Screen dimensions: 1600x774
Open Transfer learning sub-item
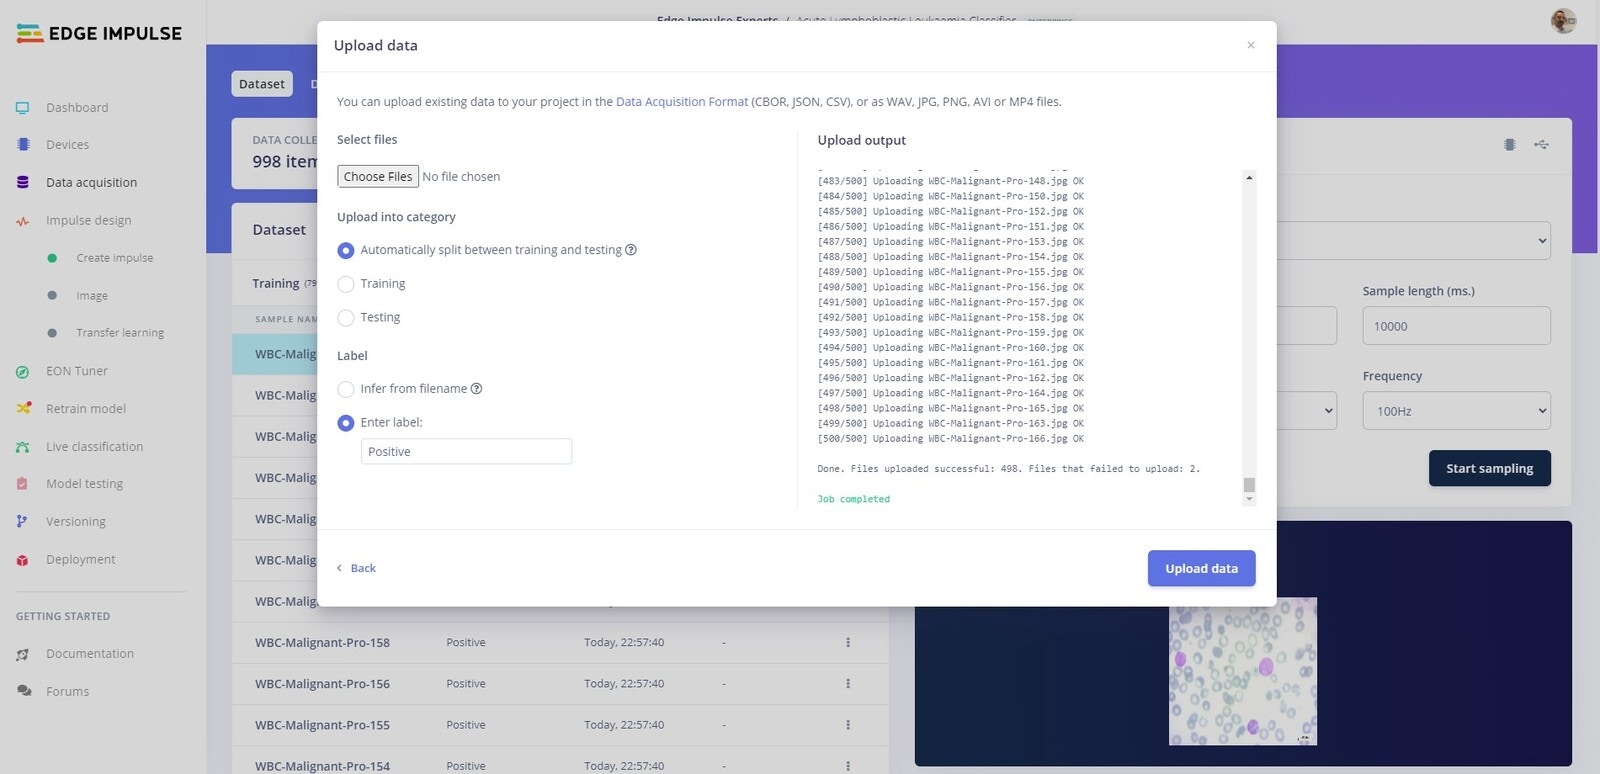point(120,333)
